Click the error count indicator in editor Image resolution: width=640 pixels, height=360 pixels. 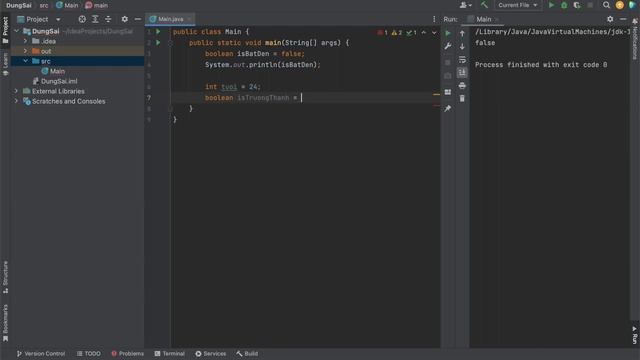382,33
